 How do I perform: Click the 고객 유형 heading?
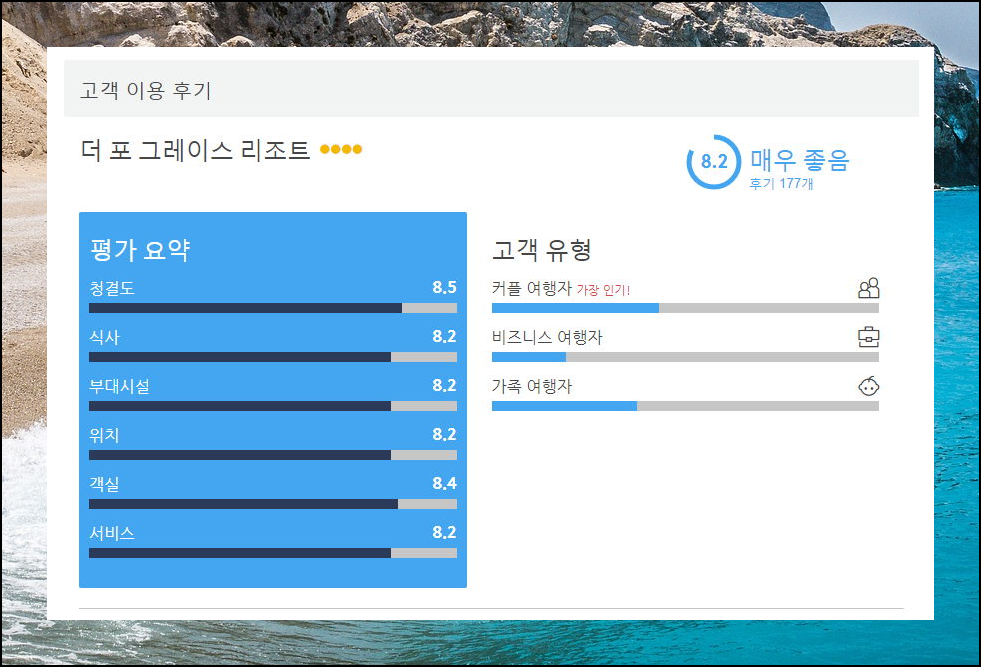click(542, 250)
